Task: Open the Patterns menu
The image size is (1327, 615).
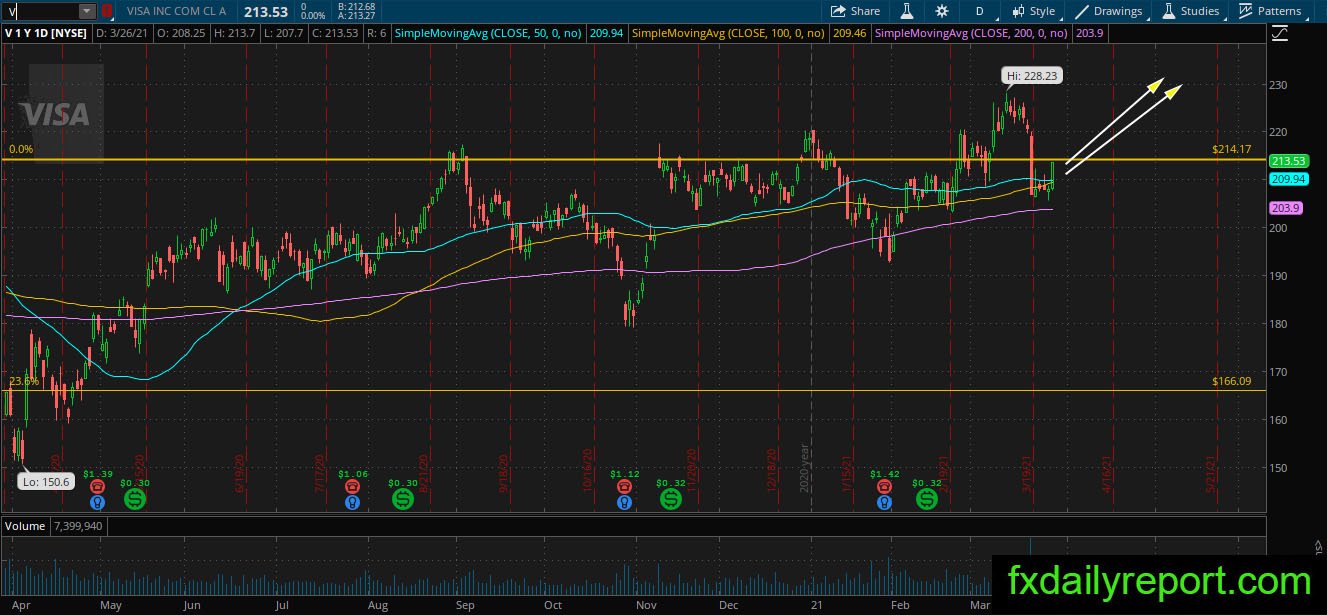Action: [x=1270, y=11]
